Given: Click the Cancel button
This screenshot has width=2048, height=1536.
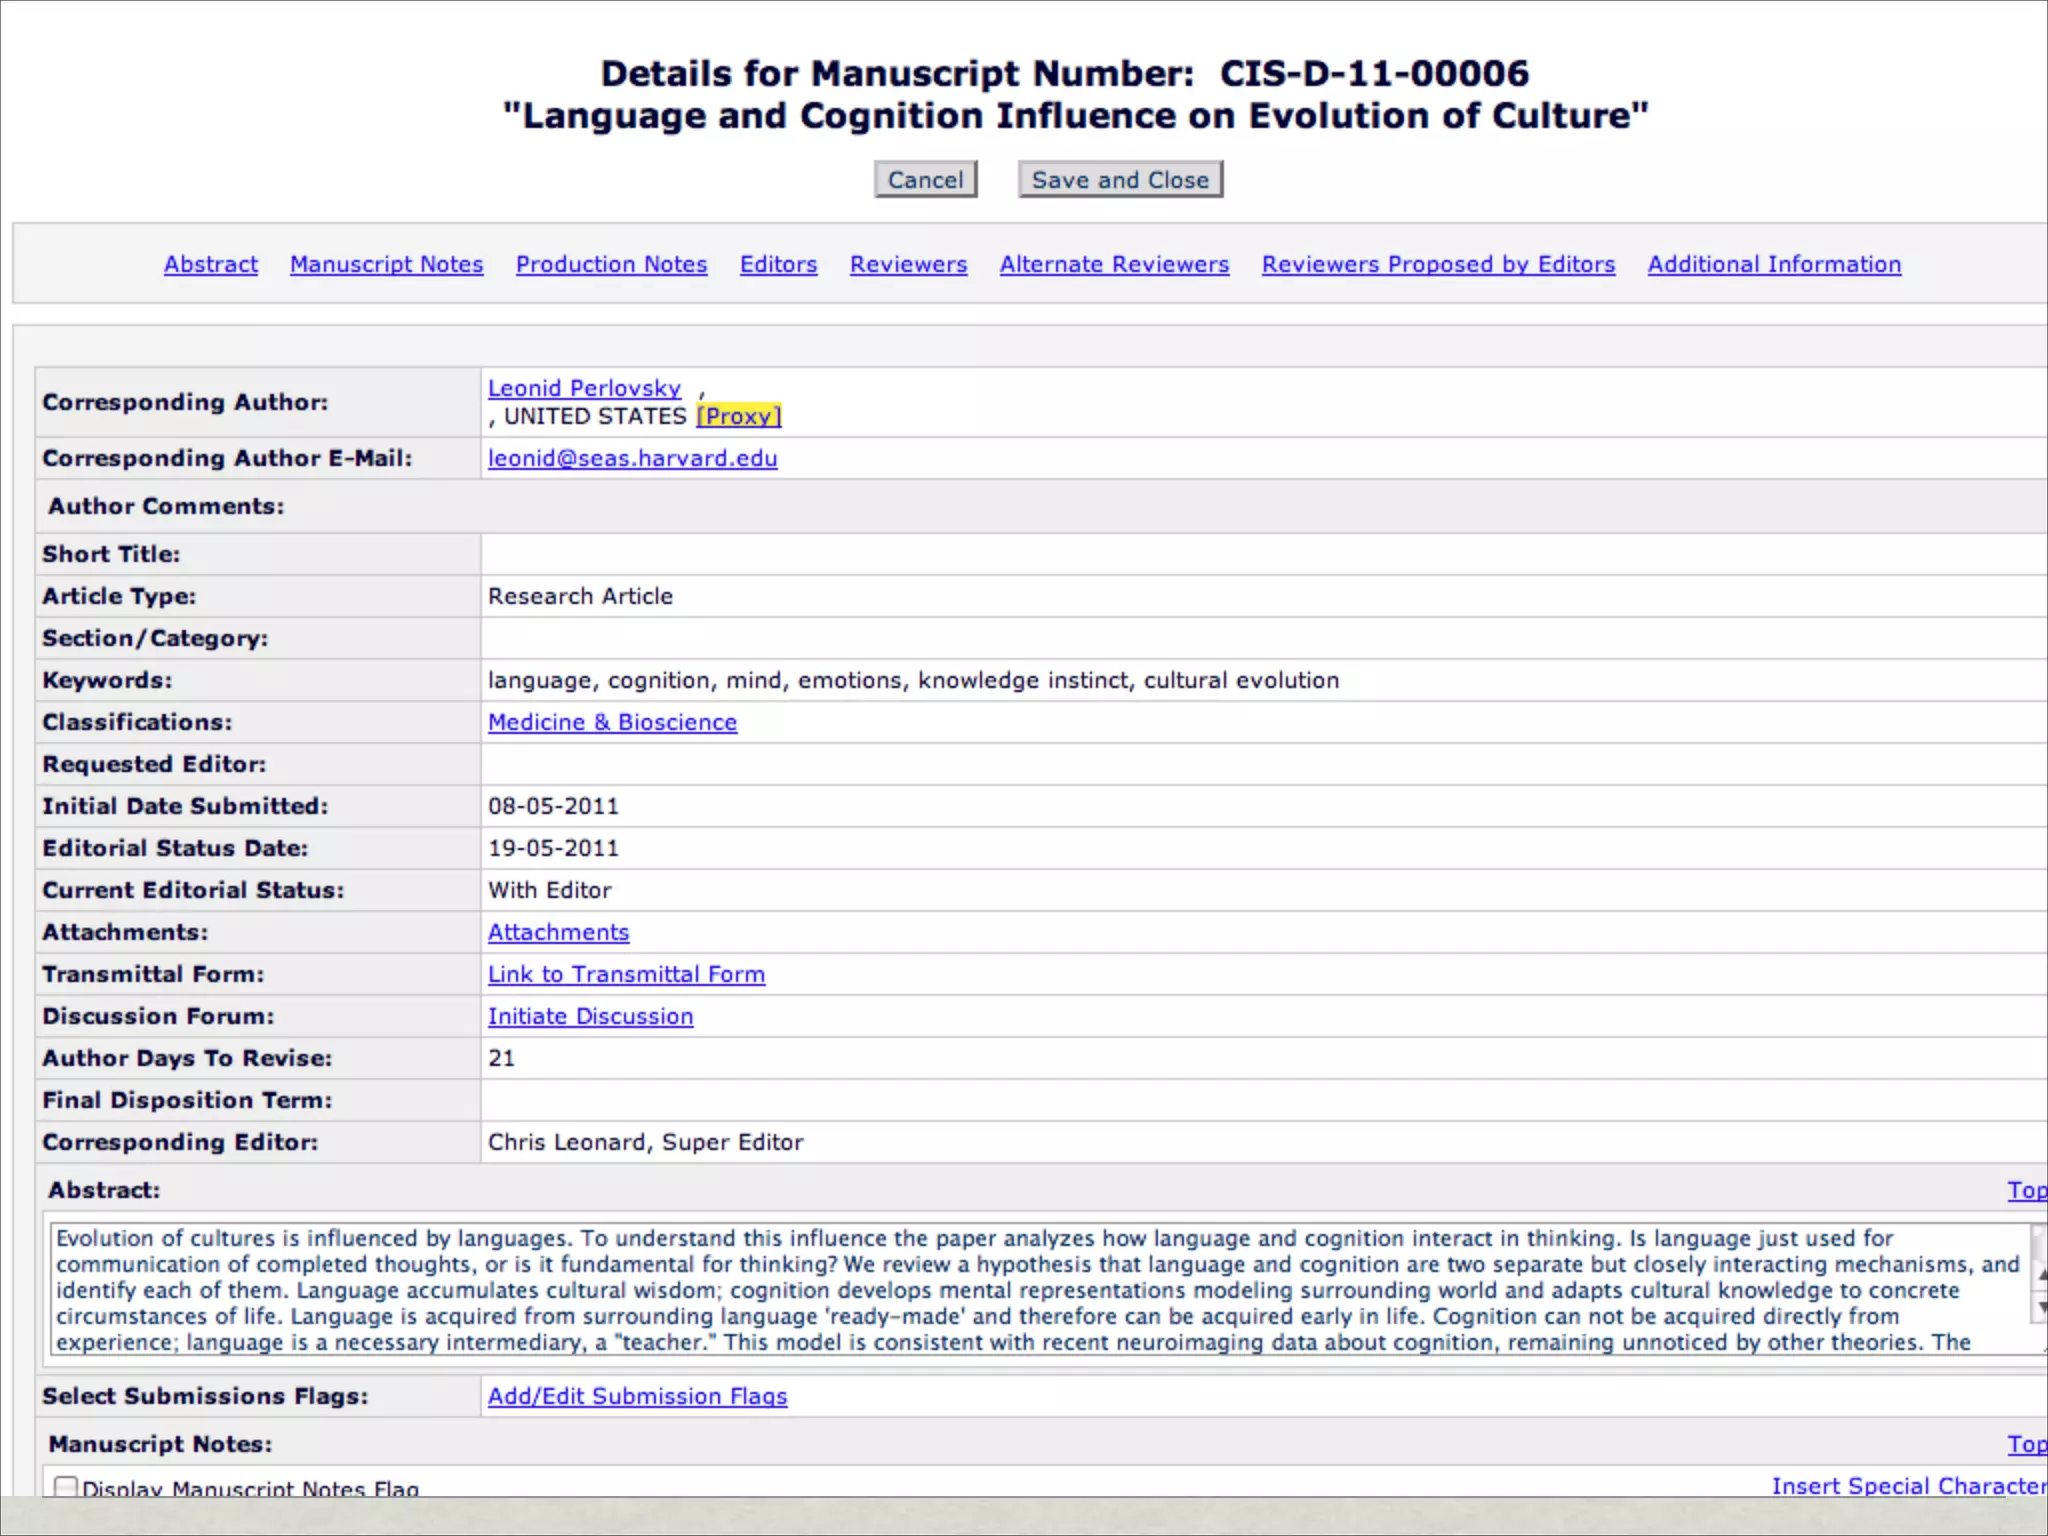Looking at the screenshot, I should point(925,180).
